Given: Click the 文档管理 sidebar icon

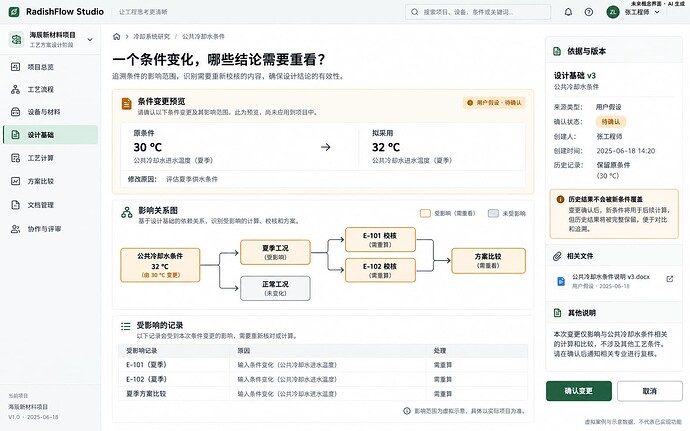Looking at the screenshot, I should [15, 205].
